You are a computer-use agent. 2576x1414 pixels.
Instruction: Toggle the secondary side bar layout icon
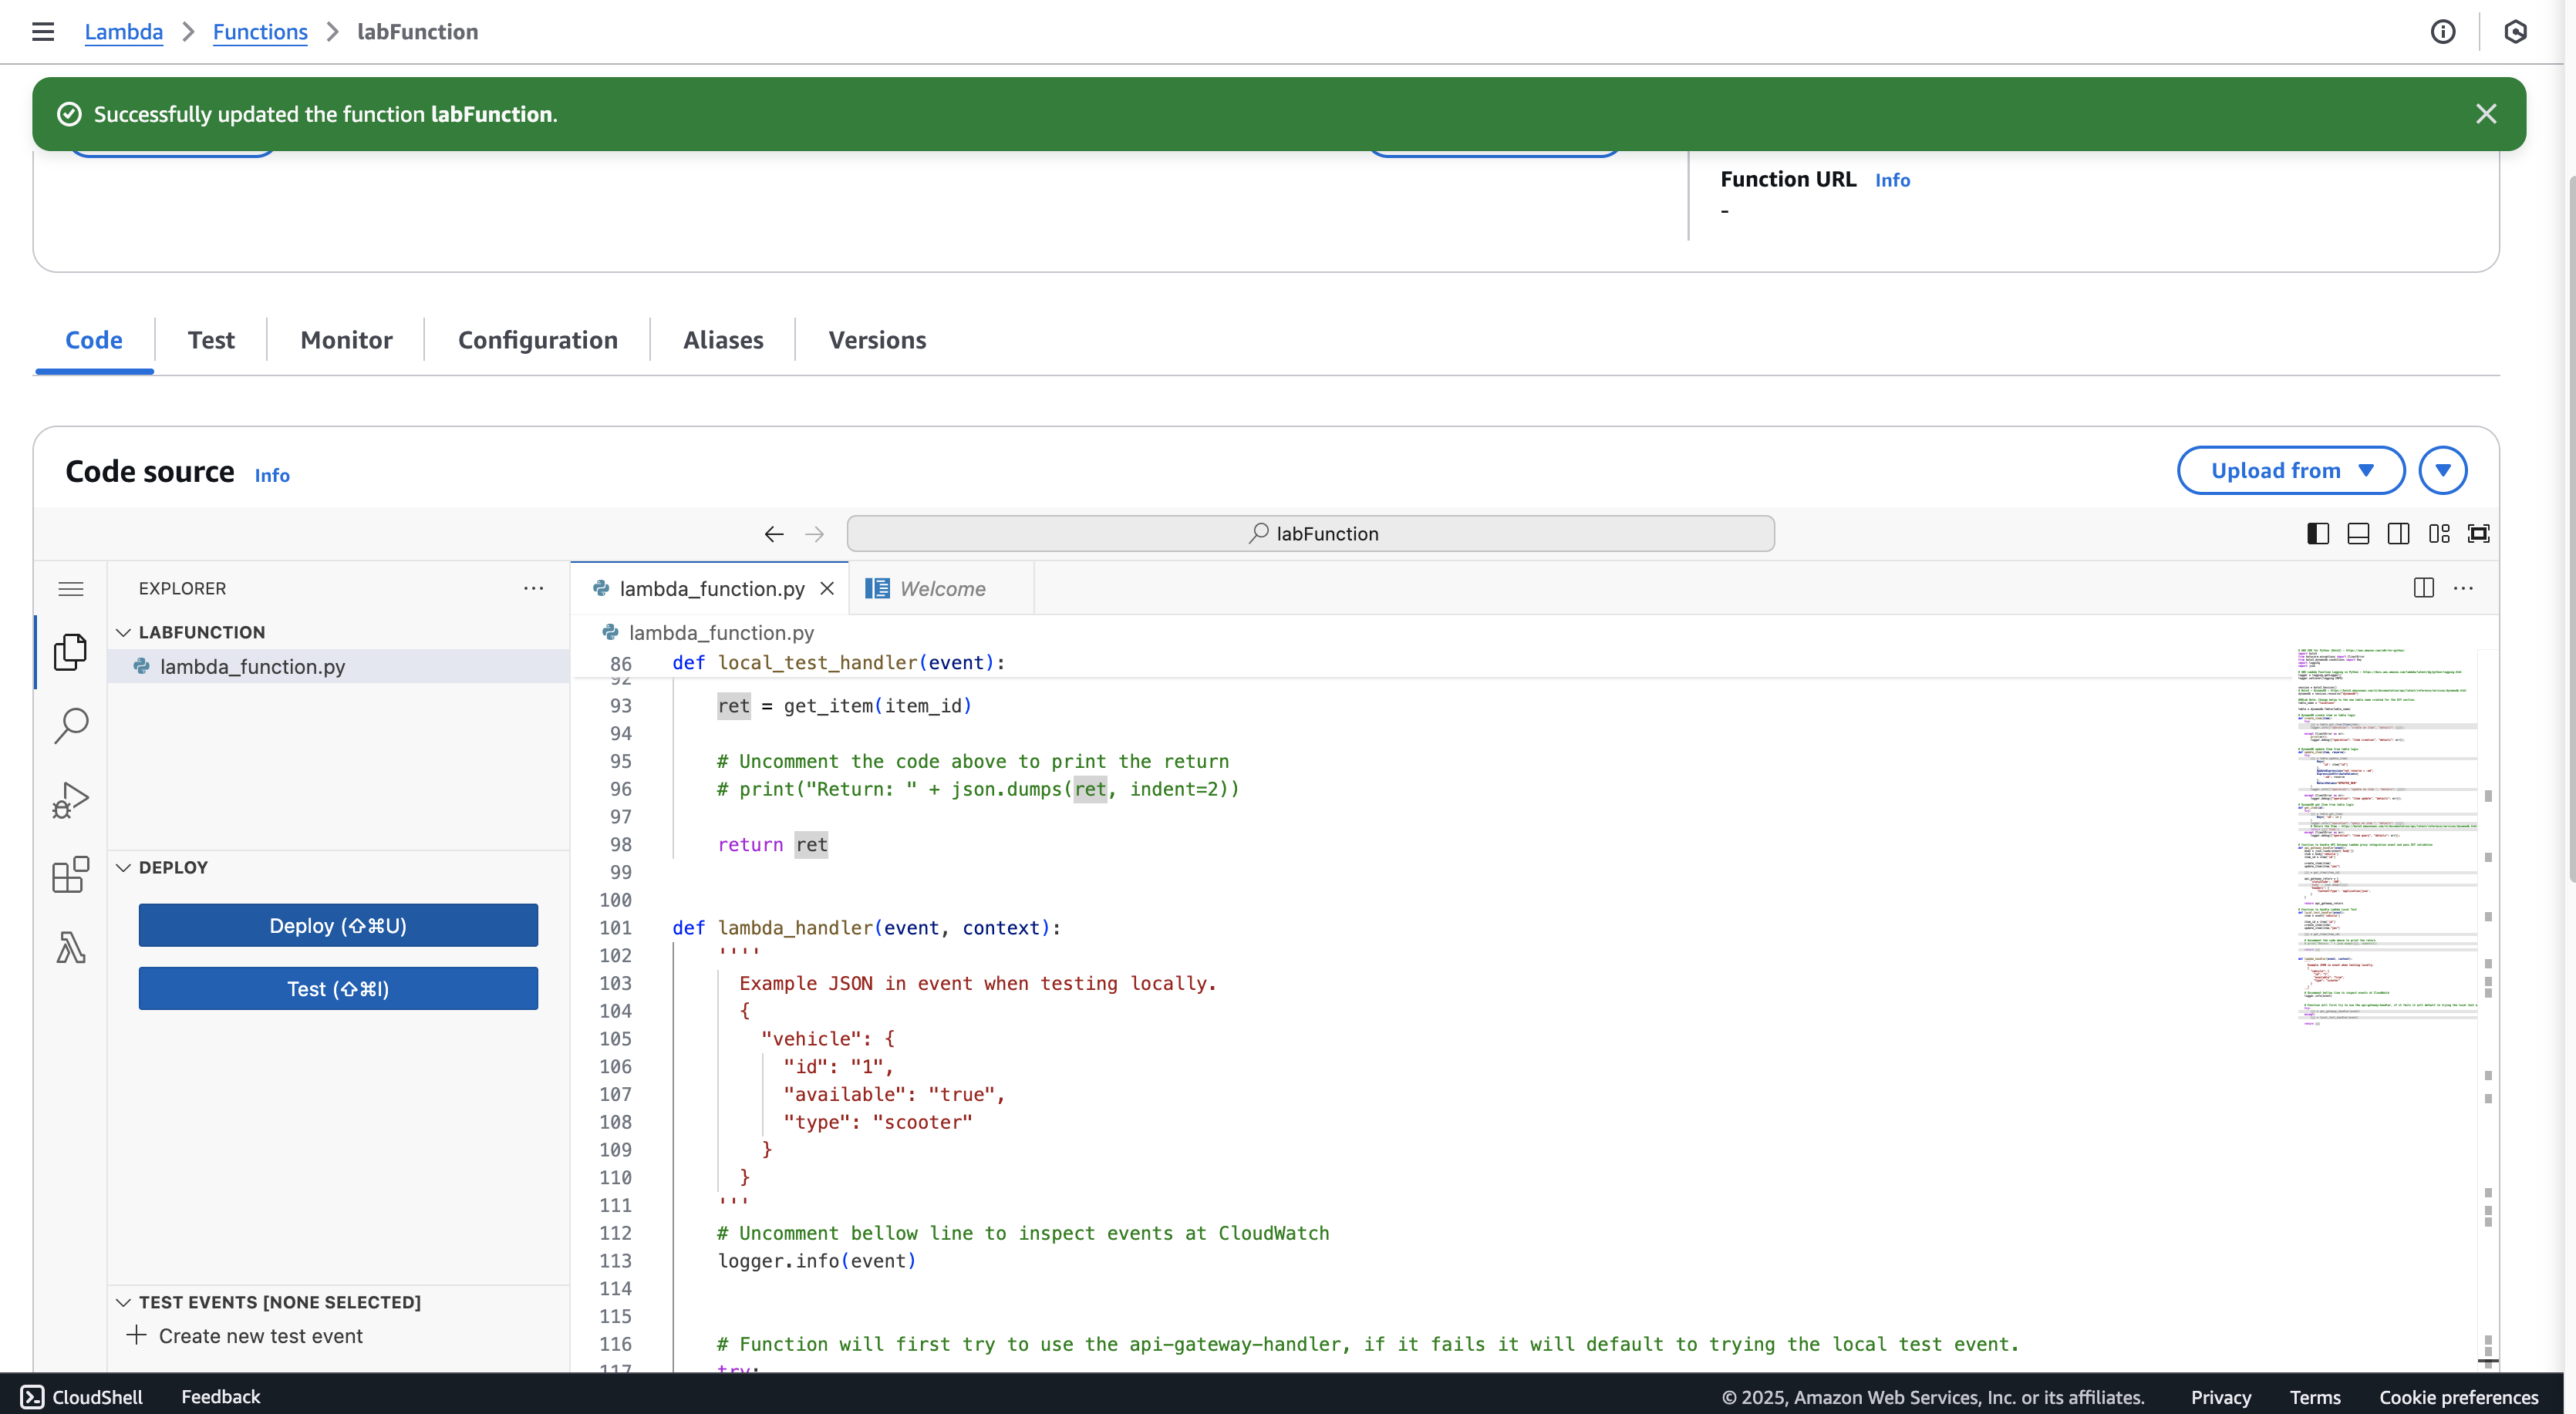pos(2398,534)
